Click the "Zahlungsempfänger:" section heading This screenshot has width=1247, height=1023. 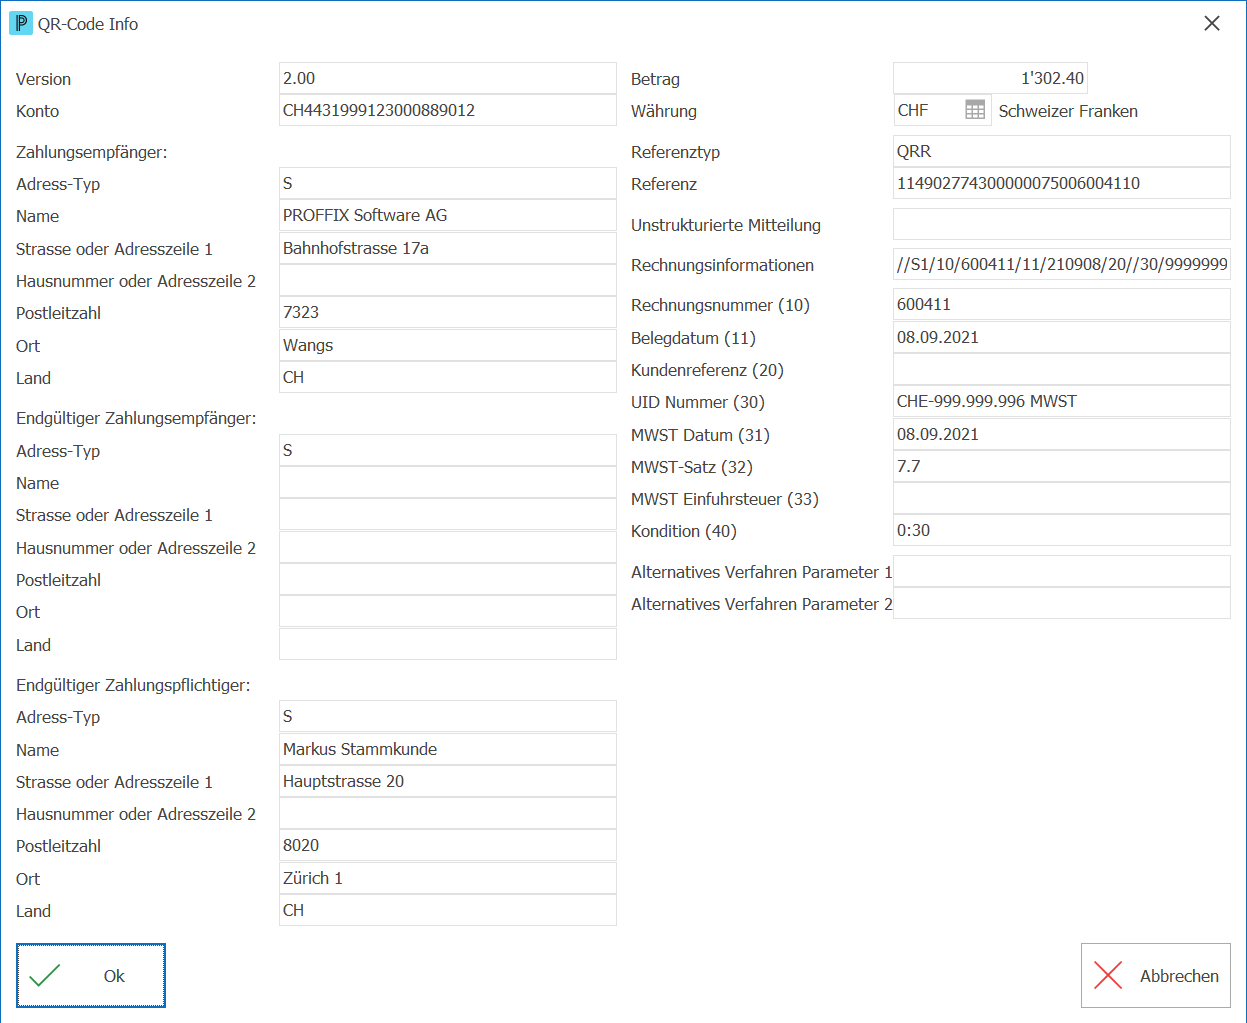point(92,152)
